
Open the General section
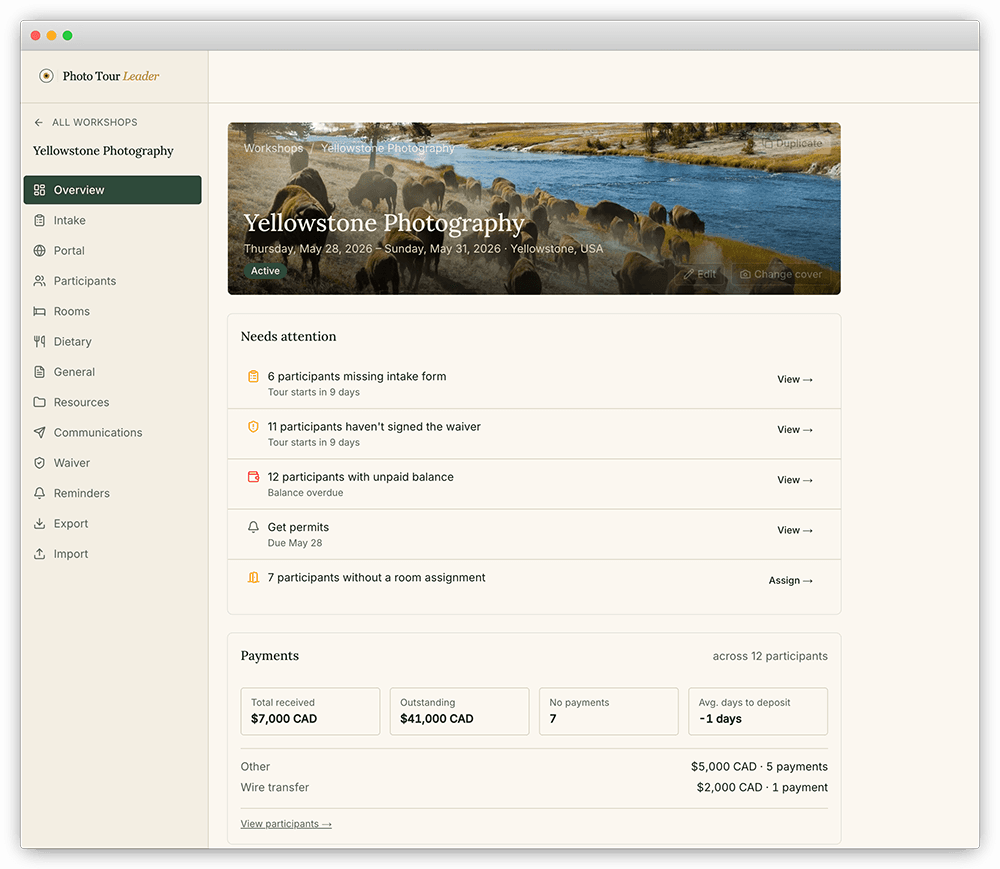click(x=112, y=372)
